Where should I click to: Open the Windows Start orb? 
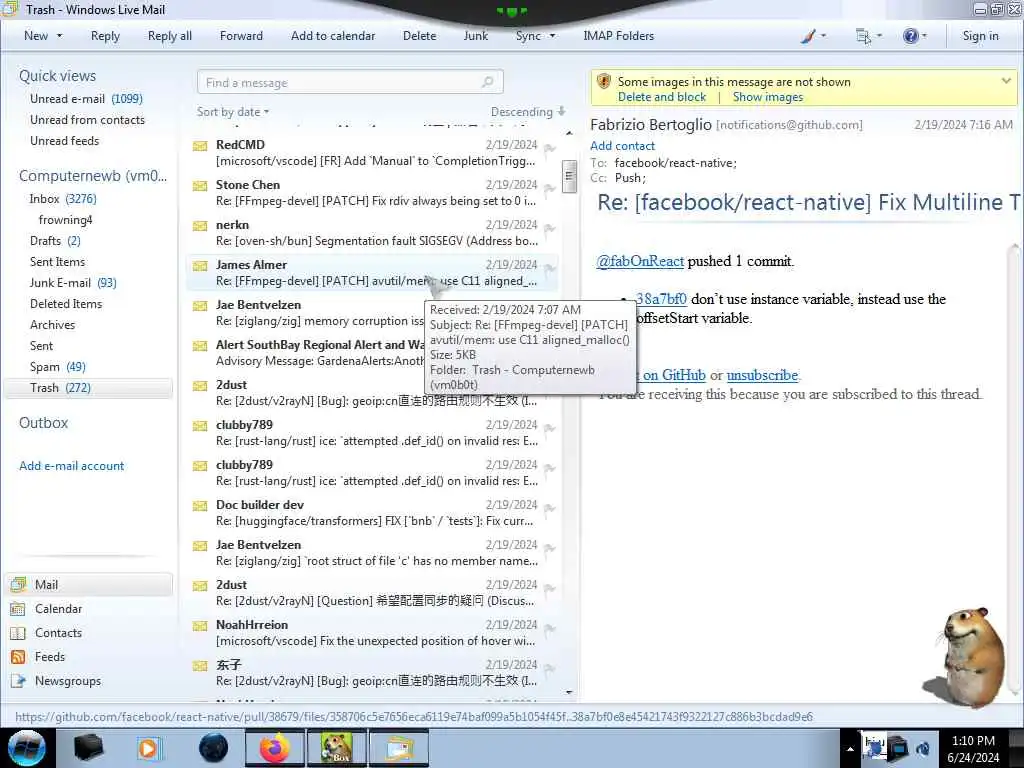pyautogui.click(x=27, y=748)
